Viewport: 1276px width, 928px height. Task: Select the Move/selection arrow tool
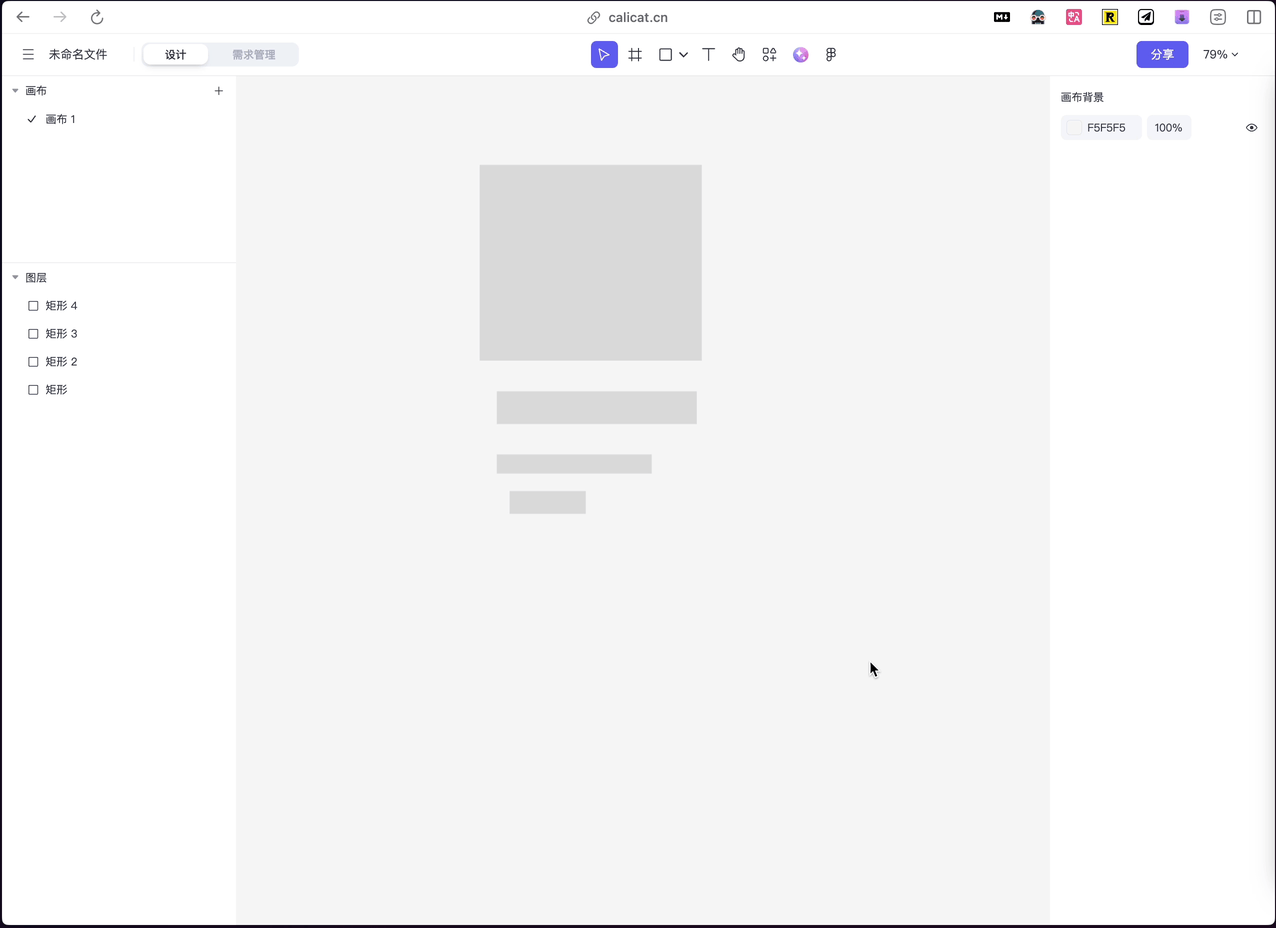pyautogui.click(x=604, y=54)
